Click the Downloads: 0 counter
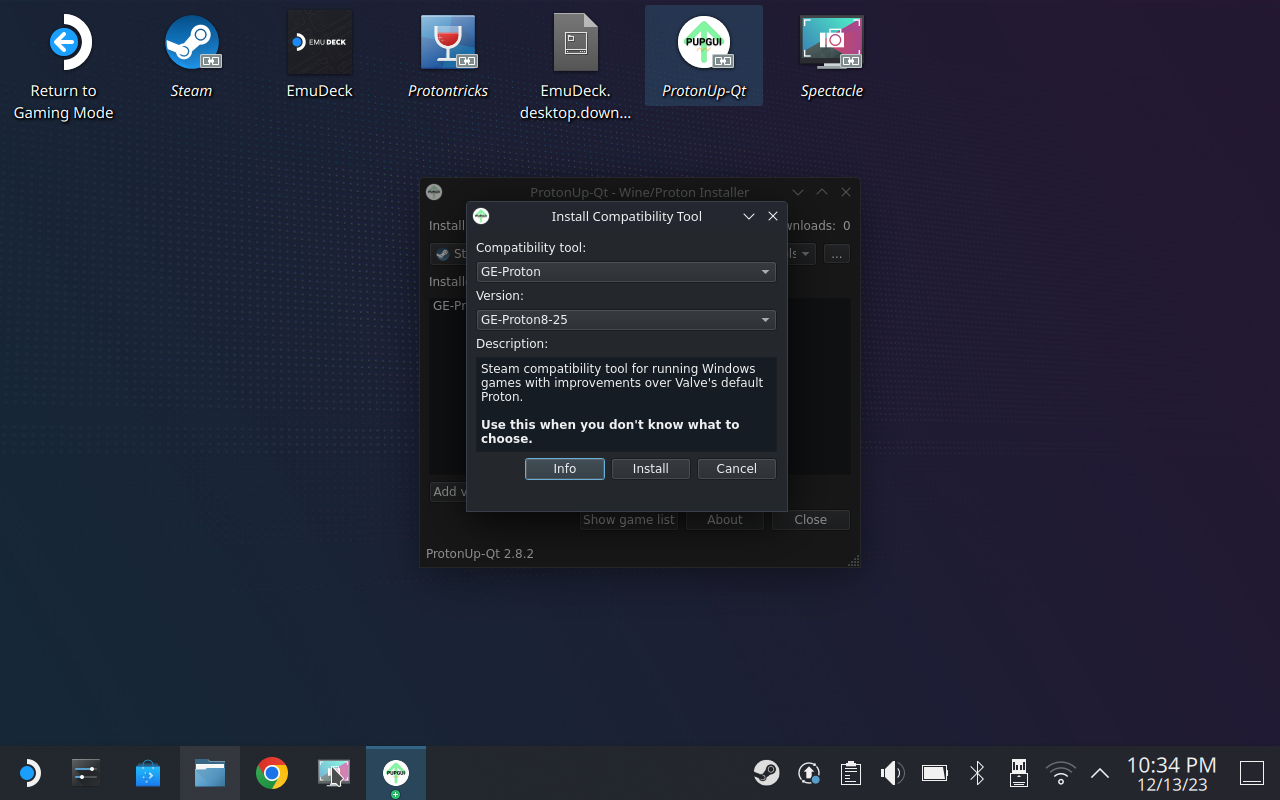Image resolution: width=1280 pixels, height=800 pixels. pyautogui.click(x=820, y=226)
